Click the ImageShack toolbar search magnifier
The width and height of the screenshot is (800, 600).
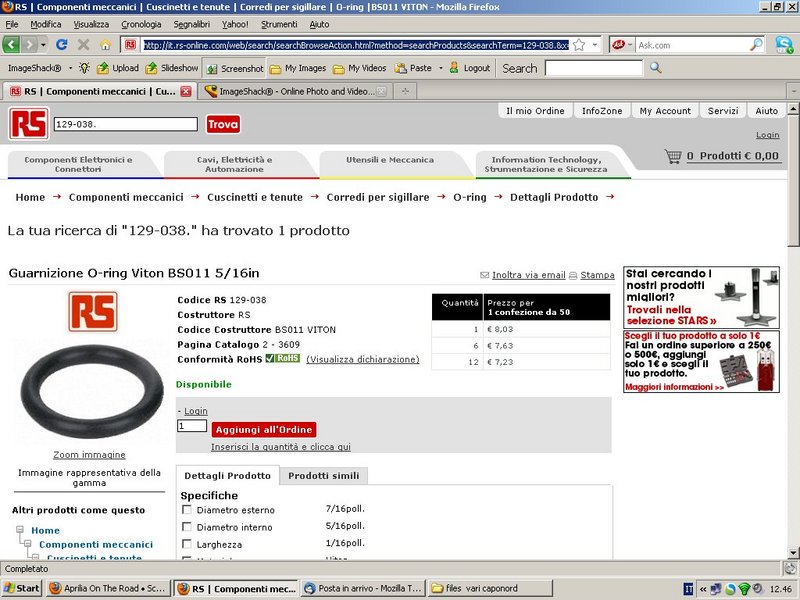coord(656,67)
